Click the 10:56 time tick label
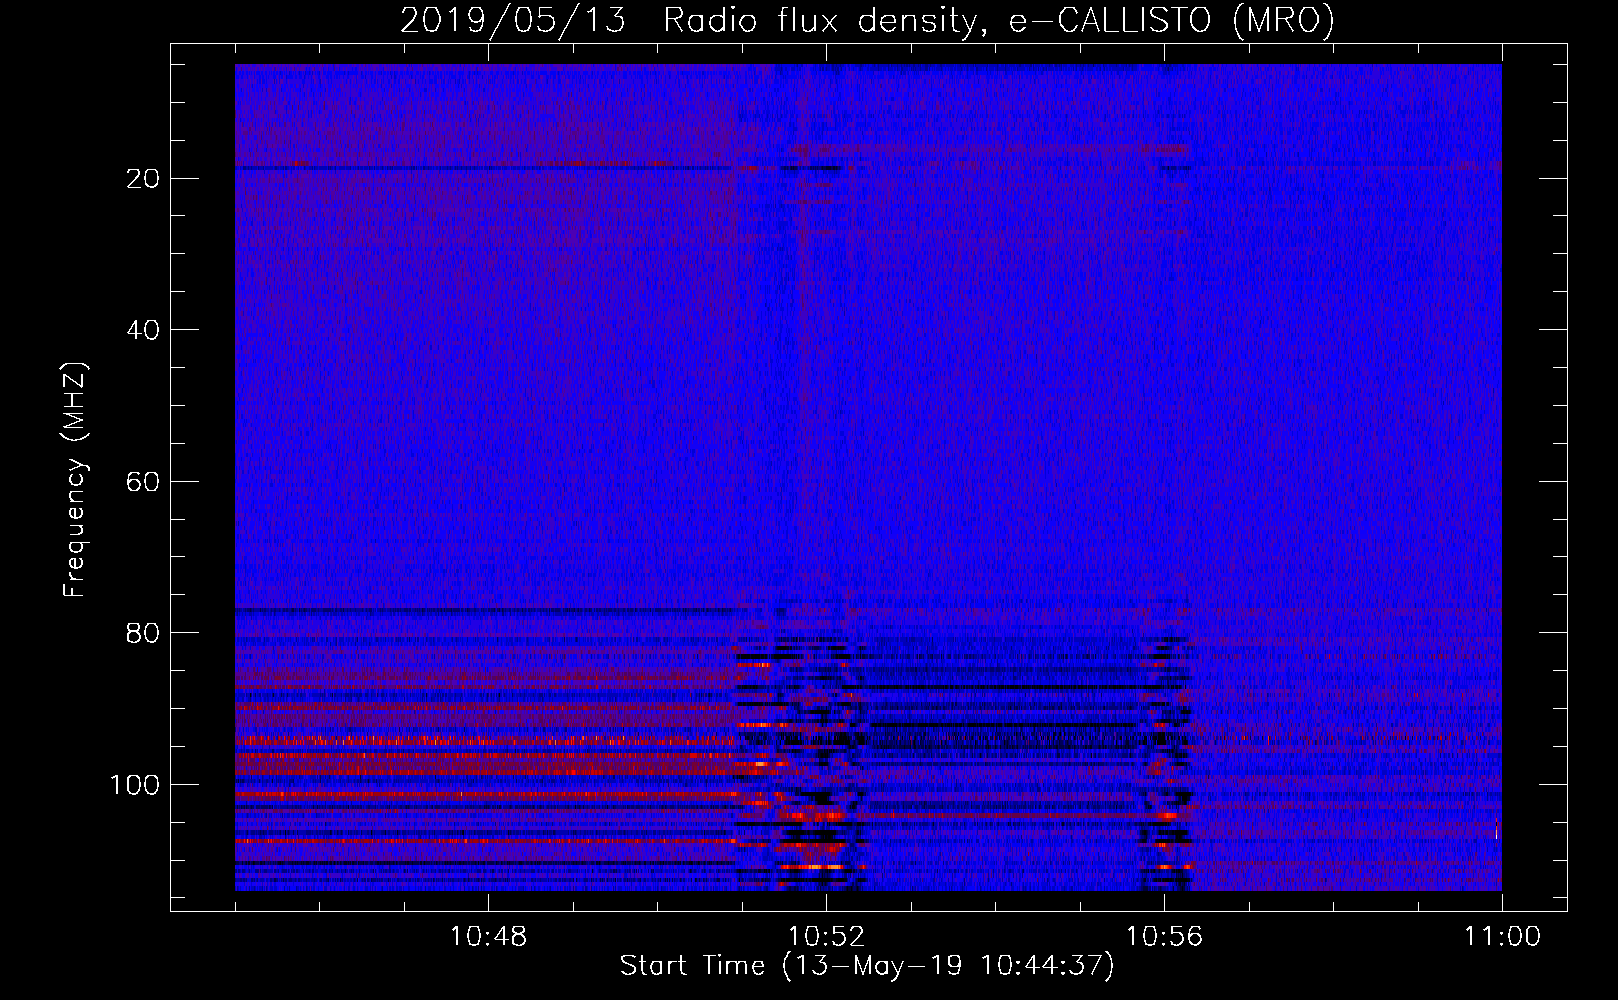The height and width of the screenshot is (1000, 1618). point(1164,937)
